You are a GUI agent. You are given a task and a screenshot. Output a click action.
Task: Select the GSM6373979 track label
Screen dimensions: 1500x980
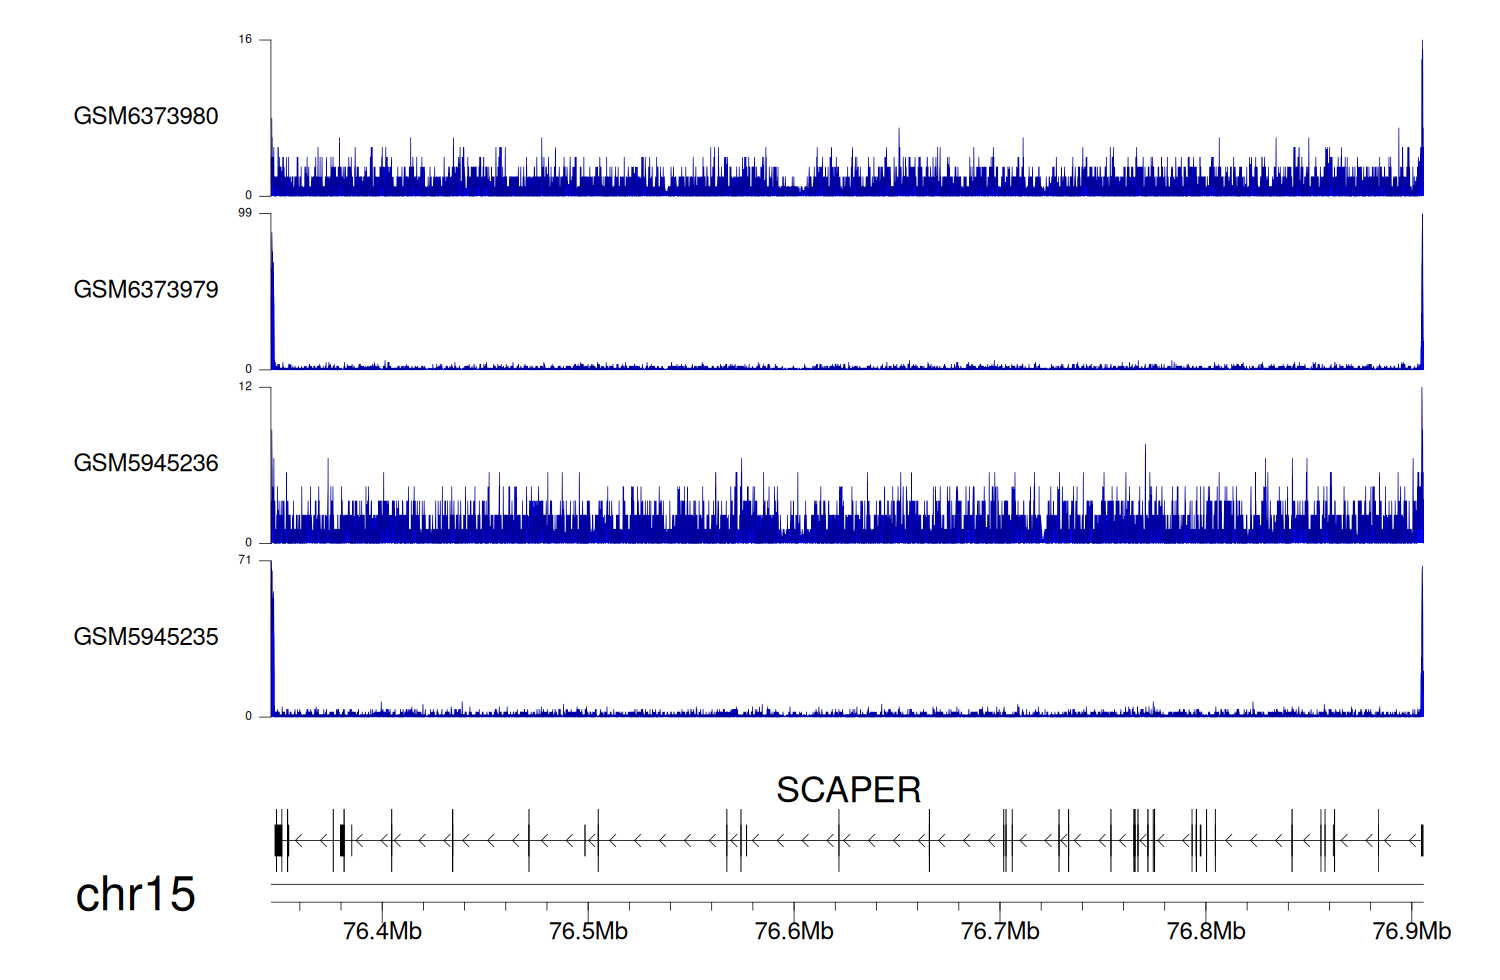click(x=146, y=290)
